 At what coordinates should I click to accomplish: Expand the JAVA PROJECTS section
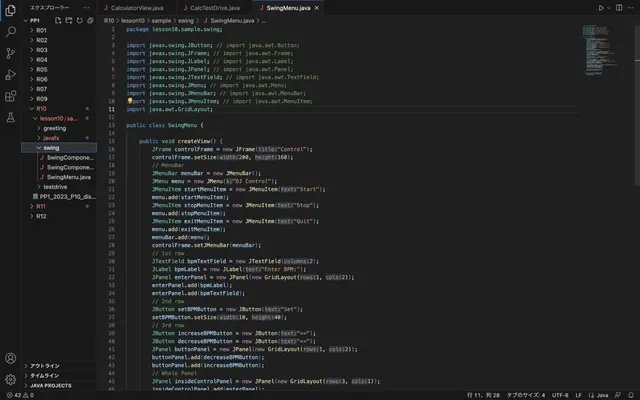[x=50, y=385]
